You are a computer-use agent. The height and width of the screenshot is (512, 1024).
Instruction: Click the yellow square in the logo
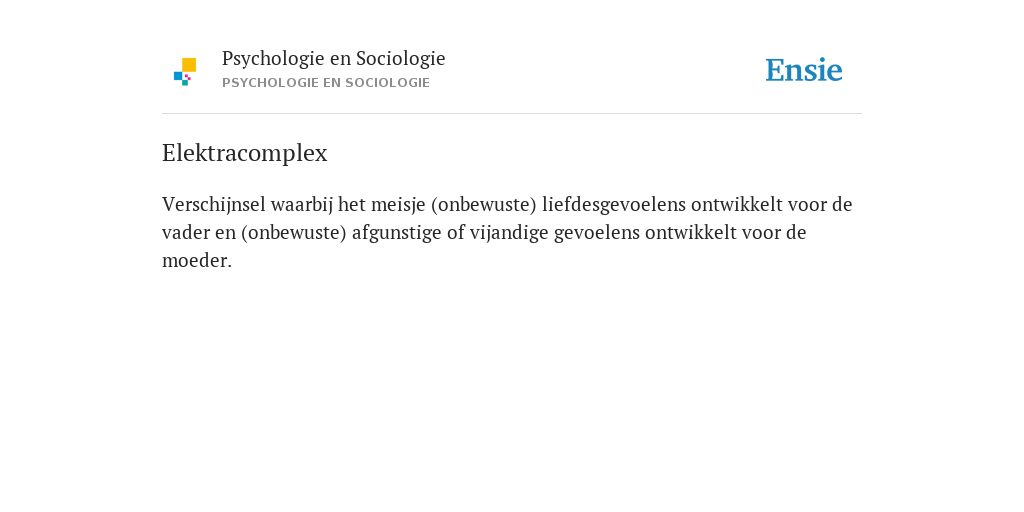click(x=189, y=65)
